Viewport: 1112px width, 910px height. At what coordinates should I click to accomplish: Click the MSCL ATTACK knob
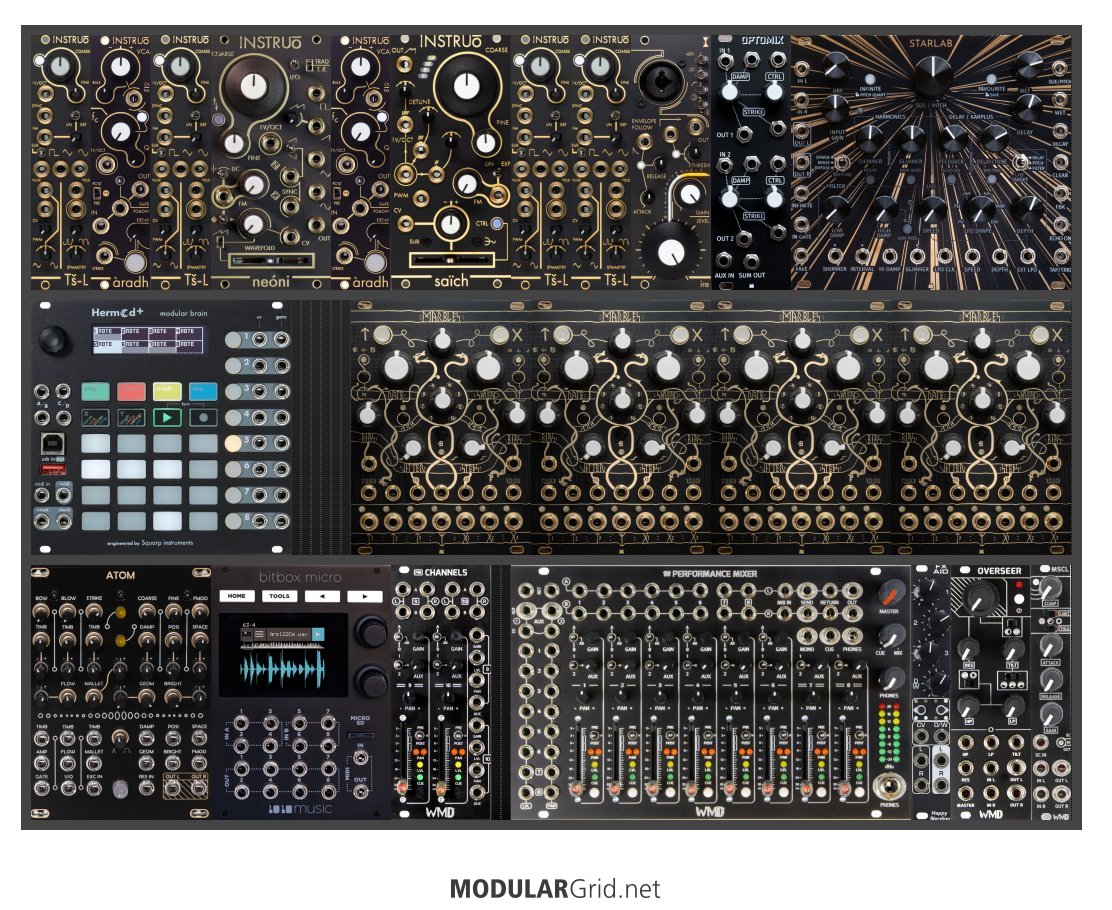[1049, 645]
